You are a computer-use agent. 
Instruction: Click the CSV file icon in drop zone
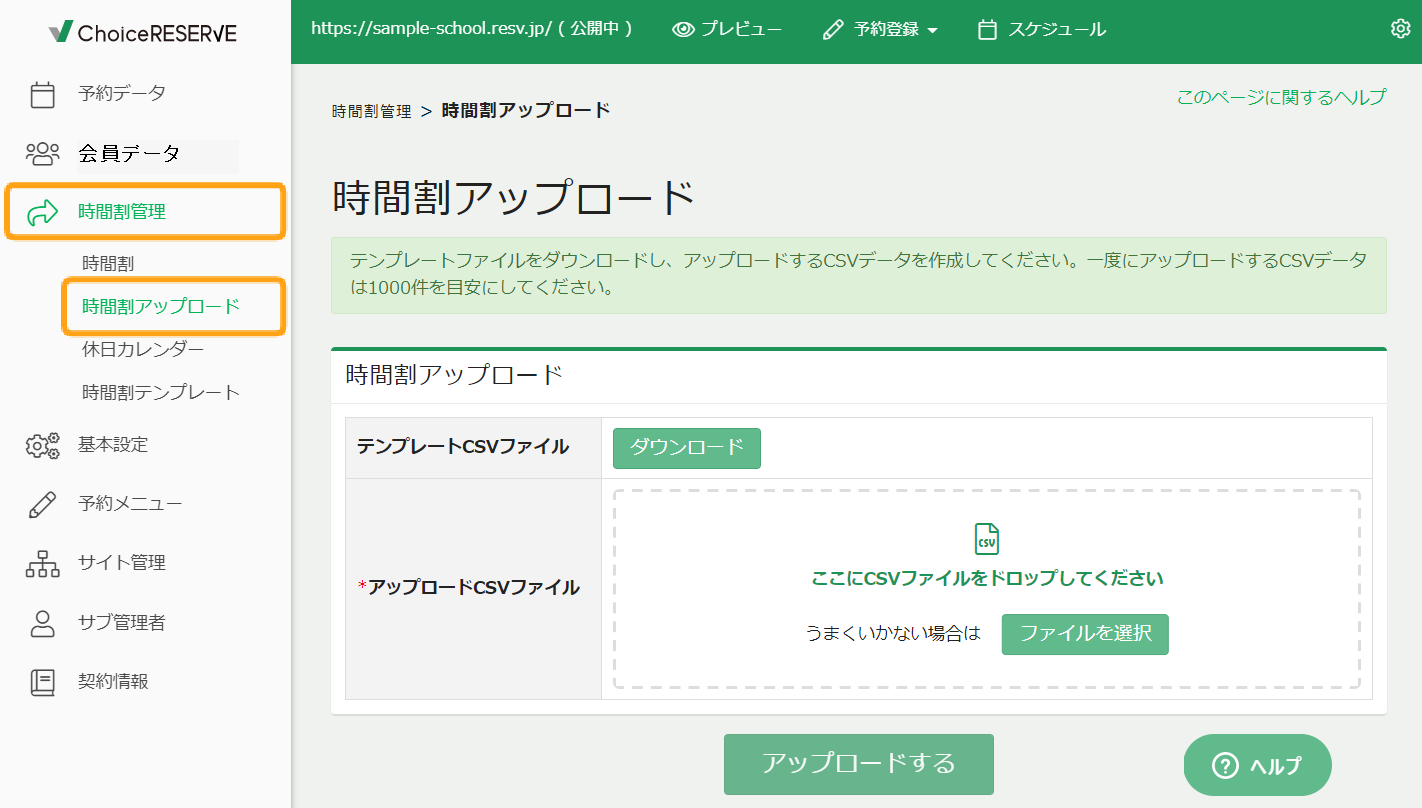tap(987, 538)
